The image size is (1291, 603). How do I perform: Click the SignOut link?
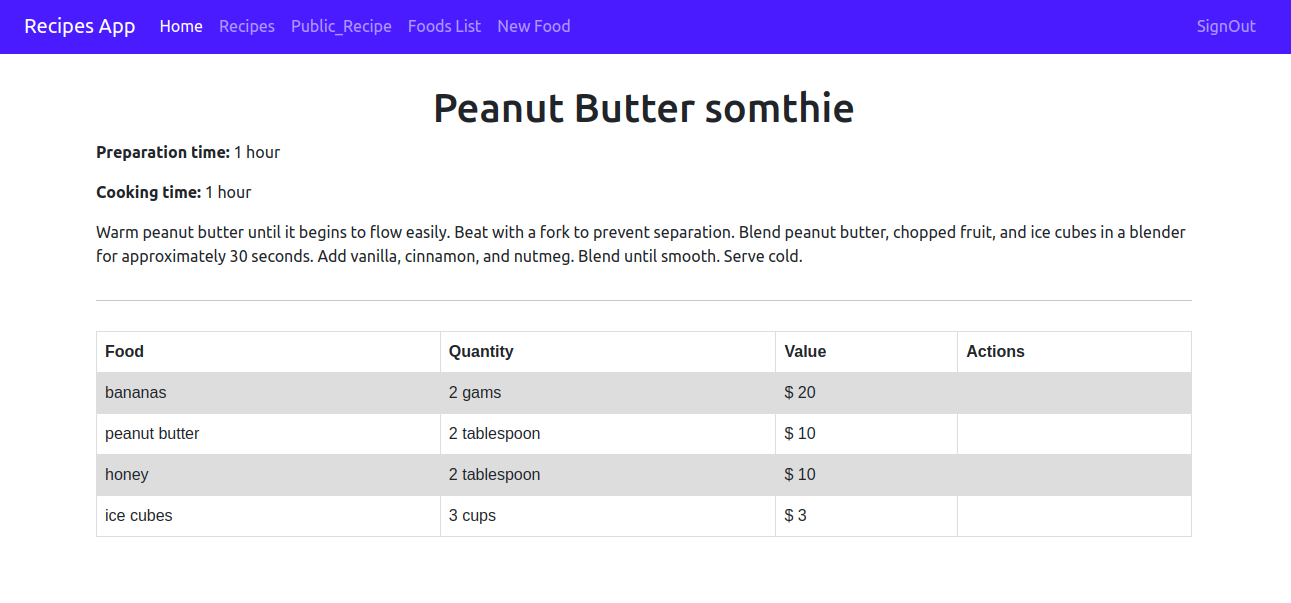tap(1226, 27)
